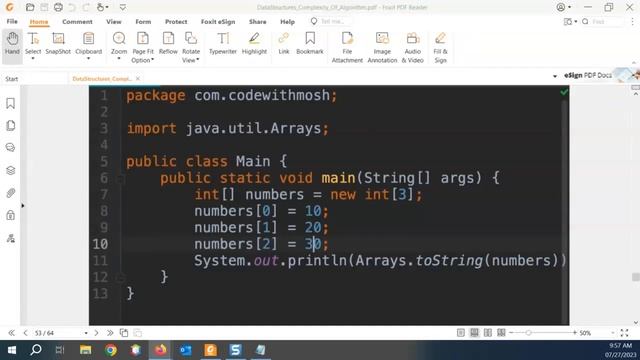Screen dimensions: 640x360
Task: Switch to the Start document tab
Action: 12,79
